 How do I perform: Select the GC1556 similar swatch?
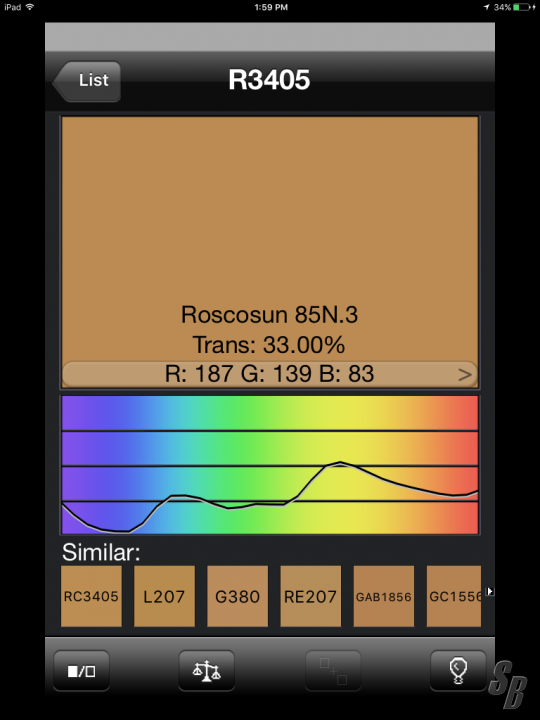[x=454, y=596]
